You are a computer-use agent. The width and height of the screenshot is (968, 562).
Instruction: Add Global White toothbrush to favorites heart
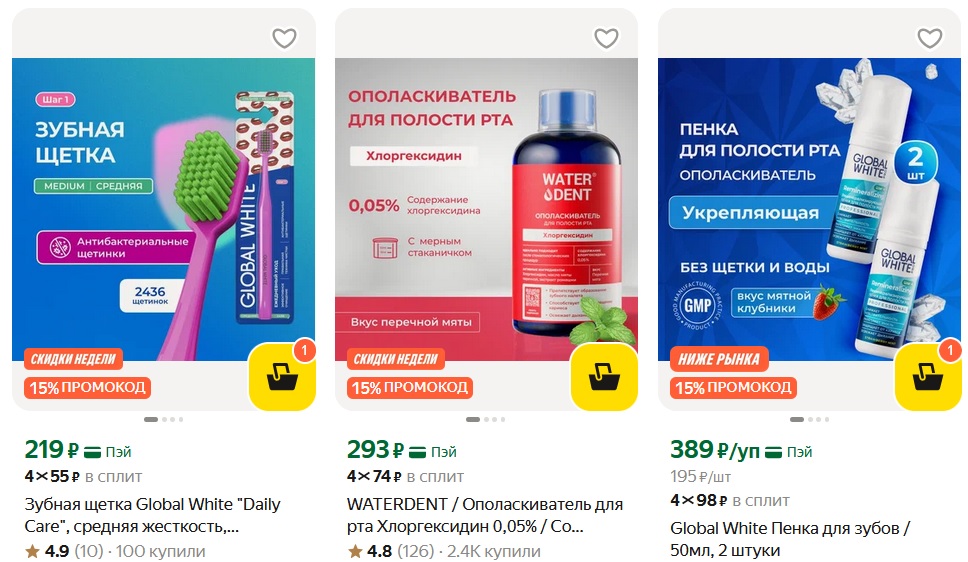(285, 38)
